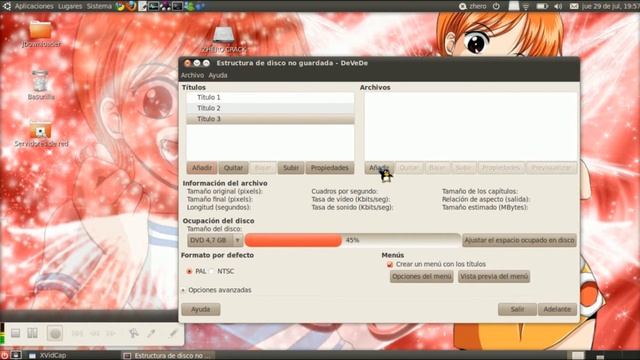Click the date and time clock
640x360 pixels.
611,6
